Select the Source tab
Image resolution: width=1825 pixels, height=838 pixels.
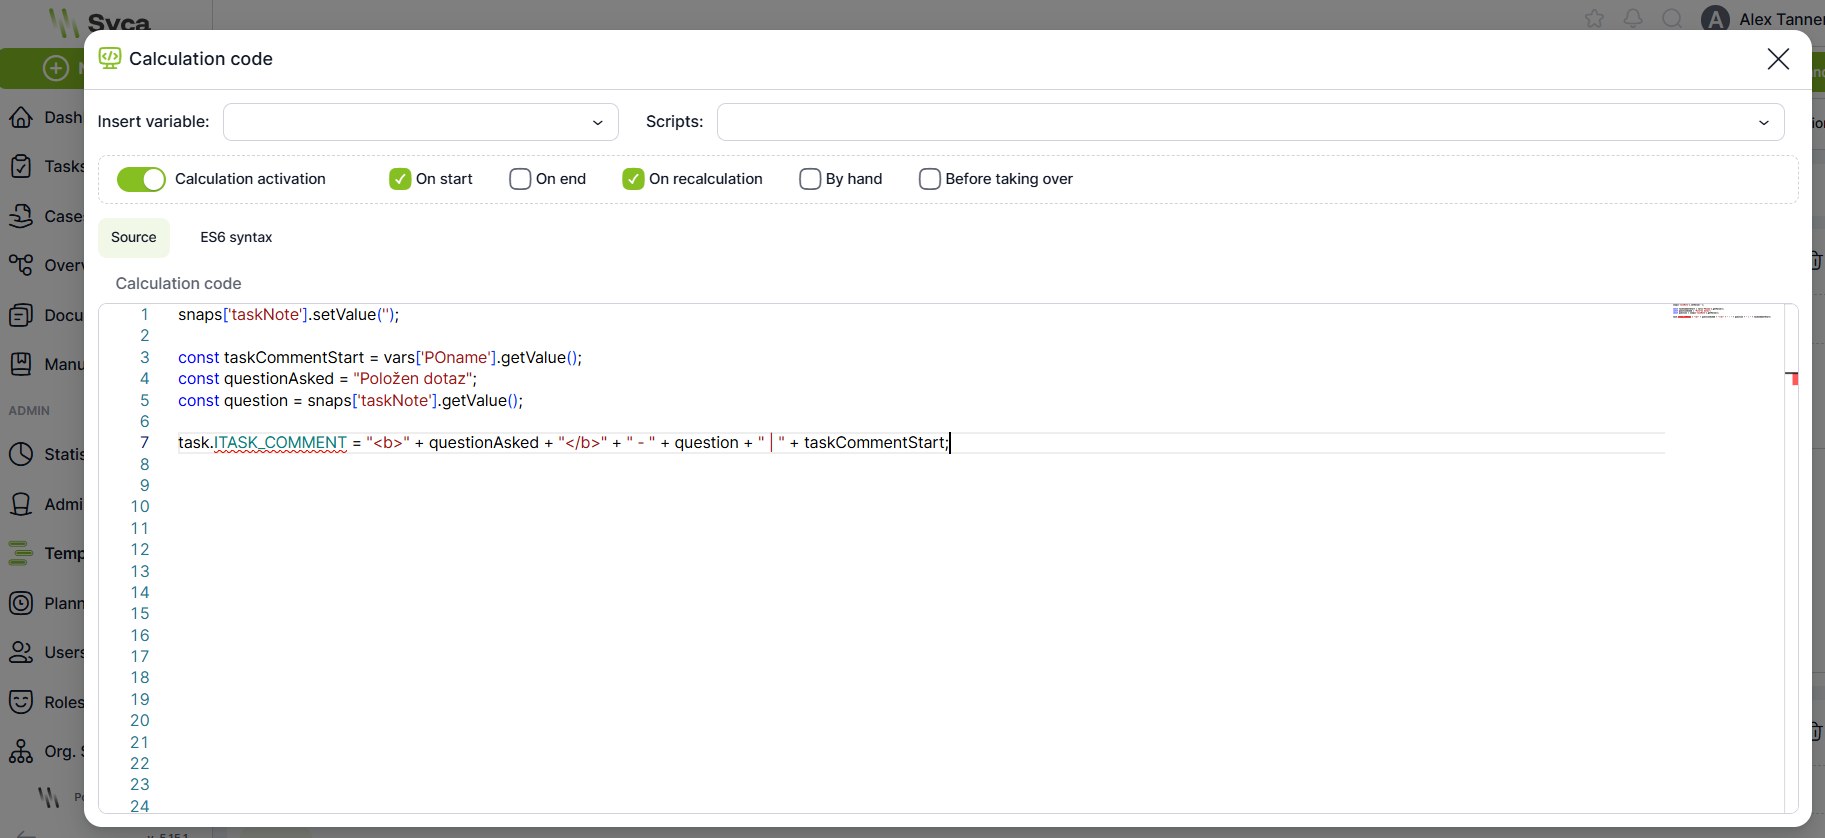(134, 237)
